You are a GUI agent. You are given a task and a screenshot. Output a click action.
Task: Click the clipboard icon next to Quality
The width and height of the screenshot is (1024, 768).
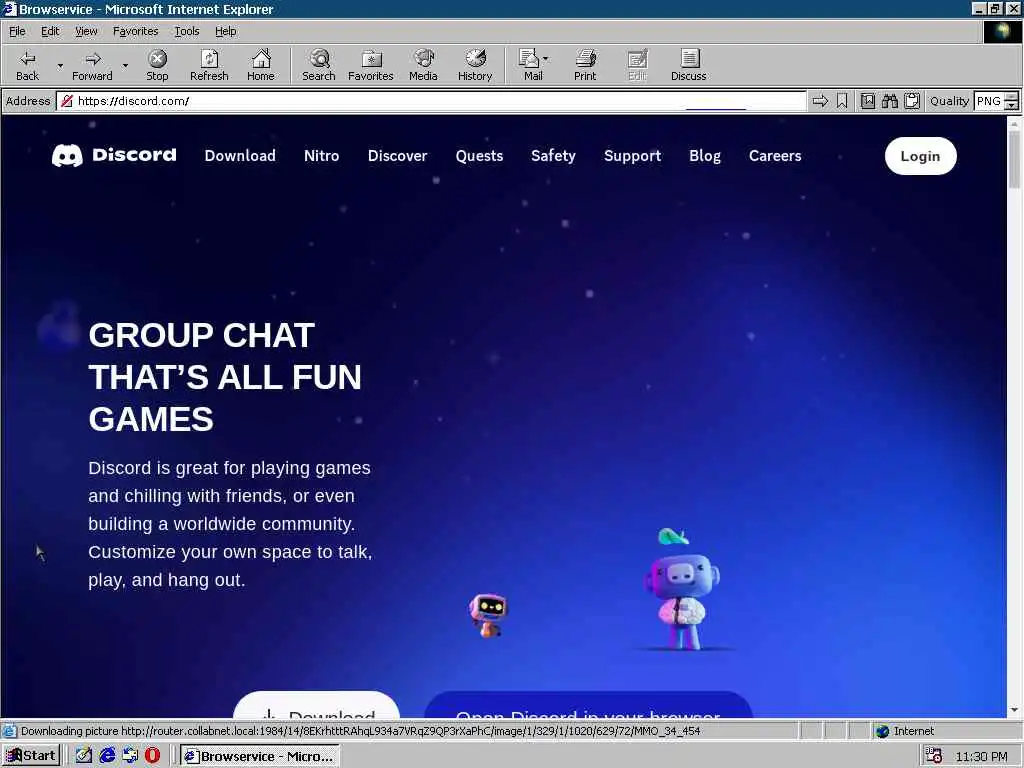point(912,101)
